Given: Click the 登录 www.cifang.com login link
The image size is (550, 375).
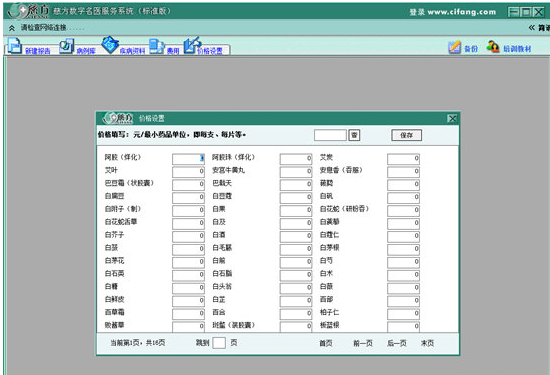Looking at the screenshot, I should click(453, 12).
